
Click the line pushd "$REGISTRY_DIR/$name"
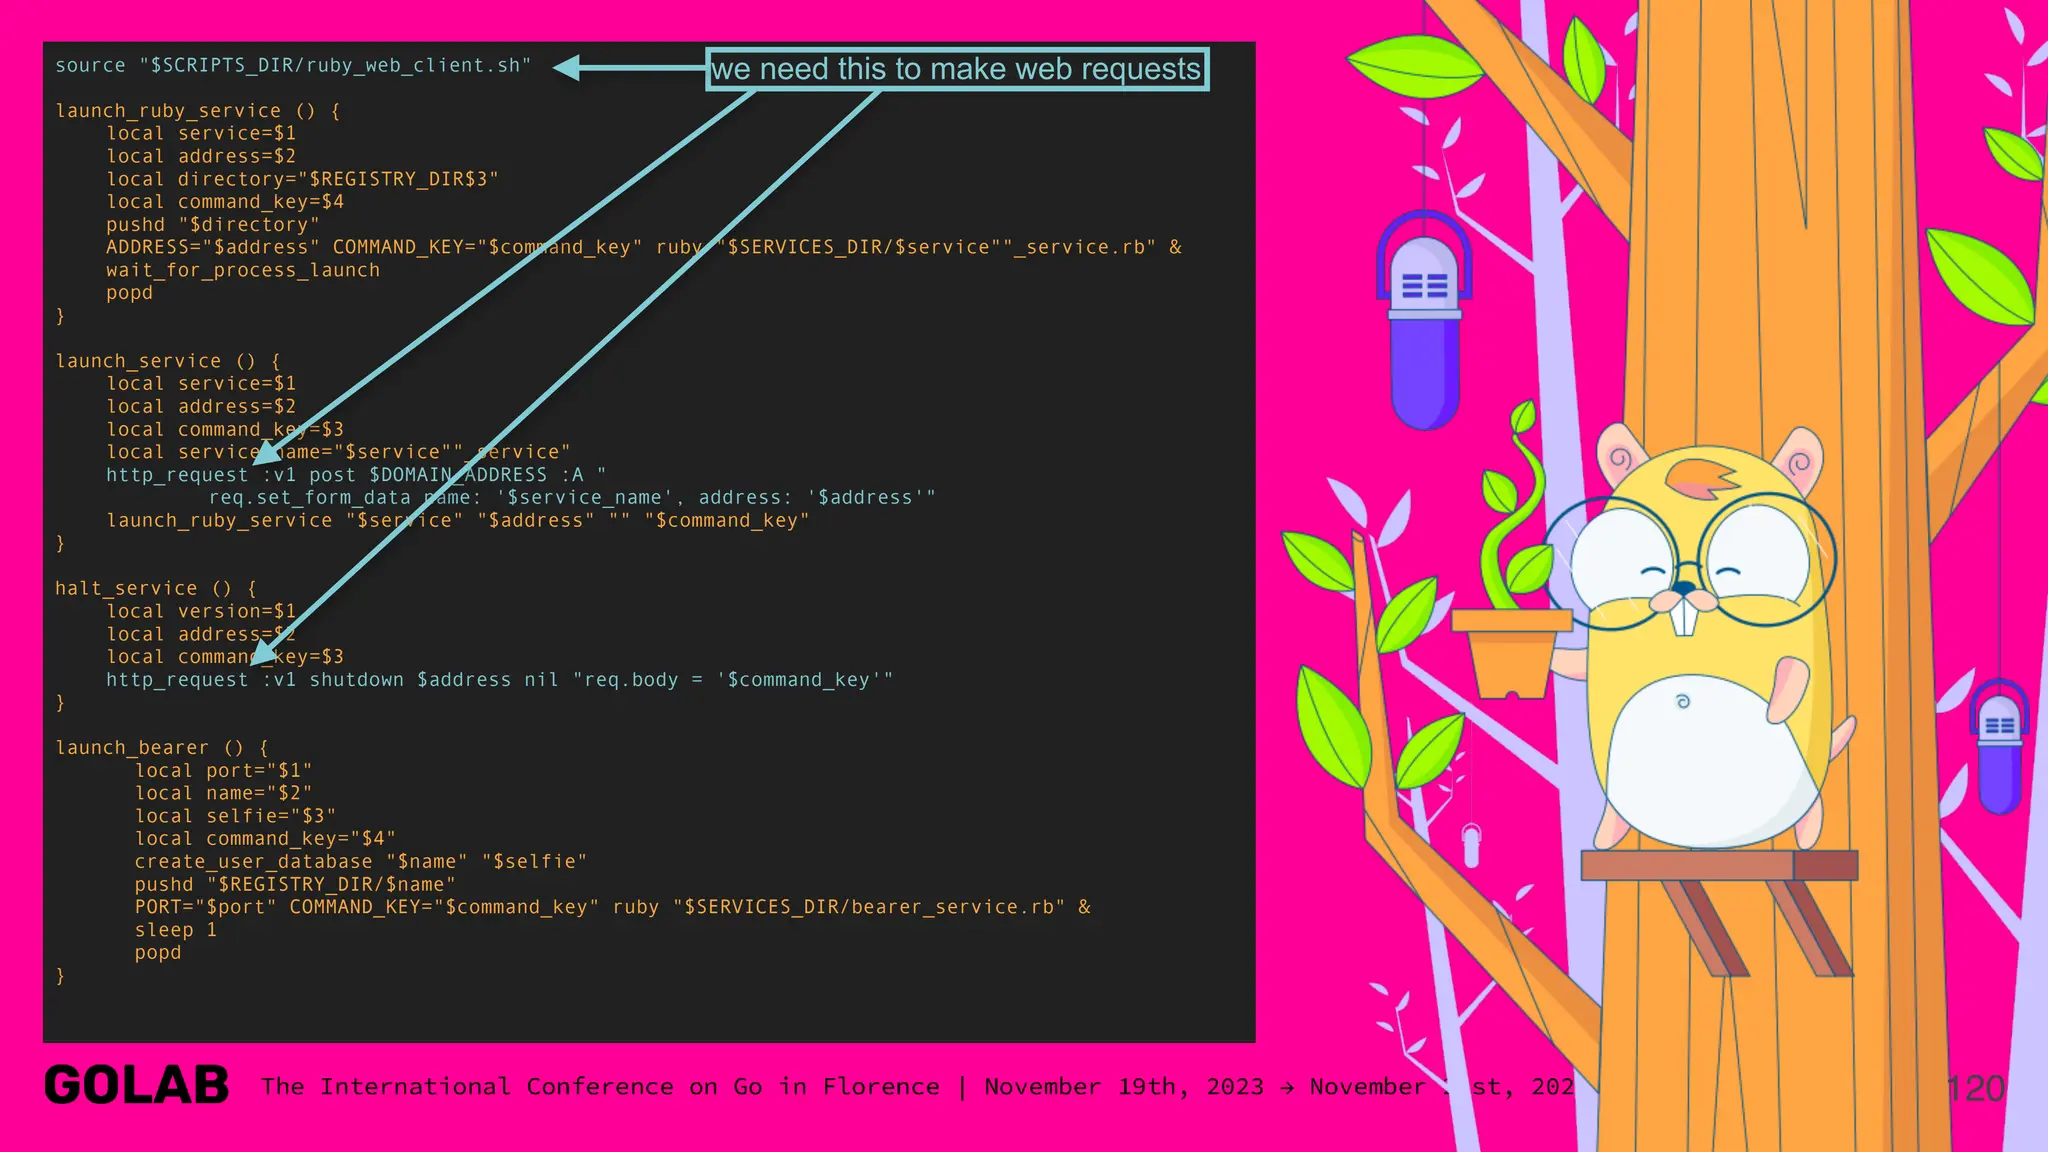[296, 885]
